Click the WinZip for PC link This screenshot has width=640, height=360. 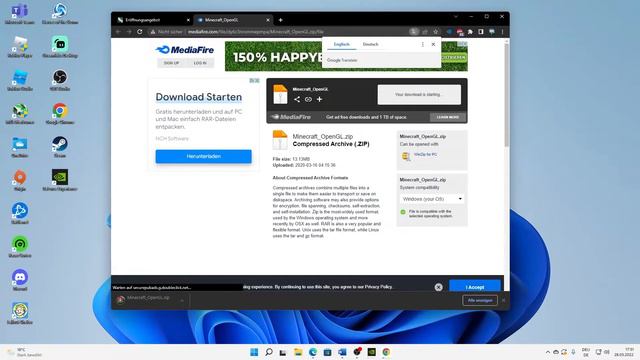(x=425, y=155)
